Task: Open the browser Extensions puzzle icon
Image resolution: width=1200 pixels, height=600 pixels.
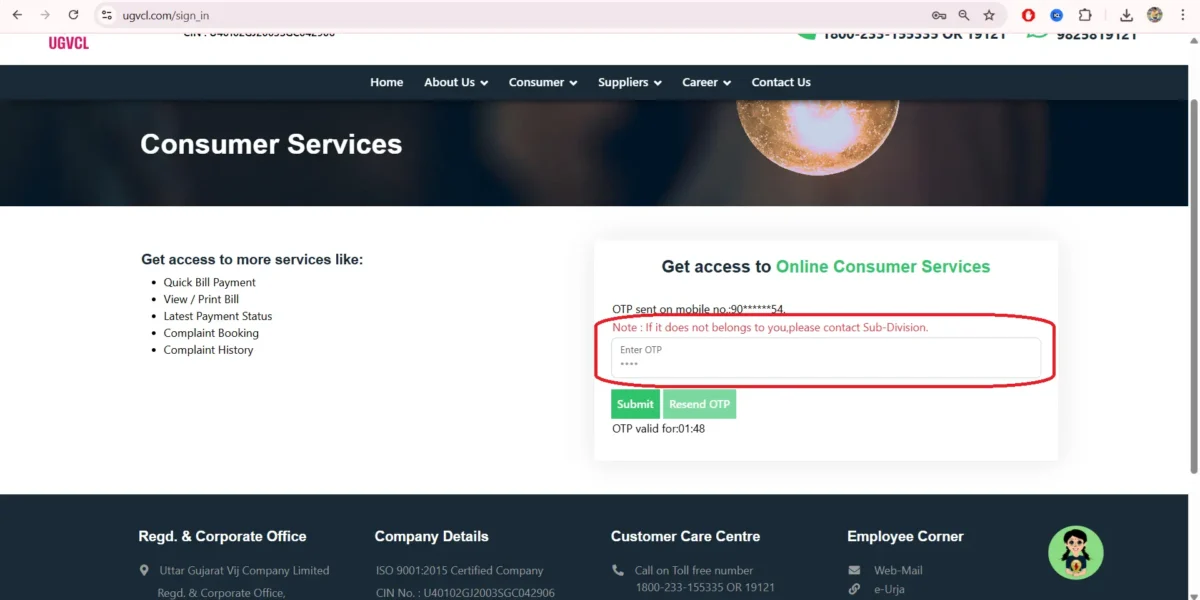Action: coord(1085,15)
